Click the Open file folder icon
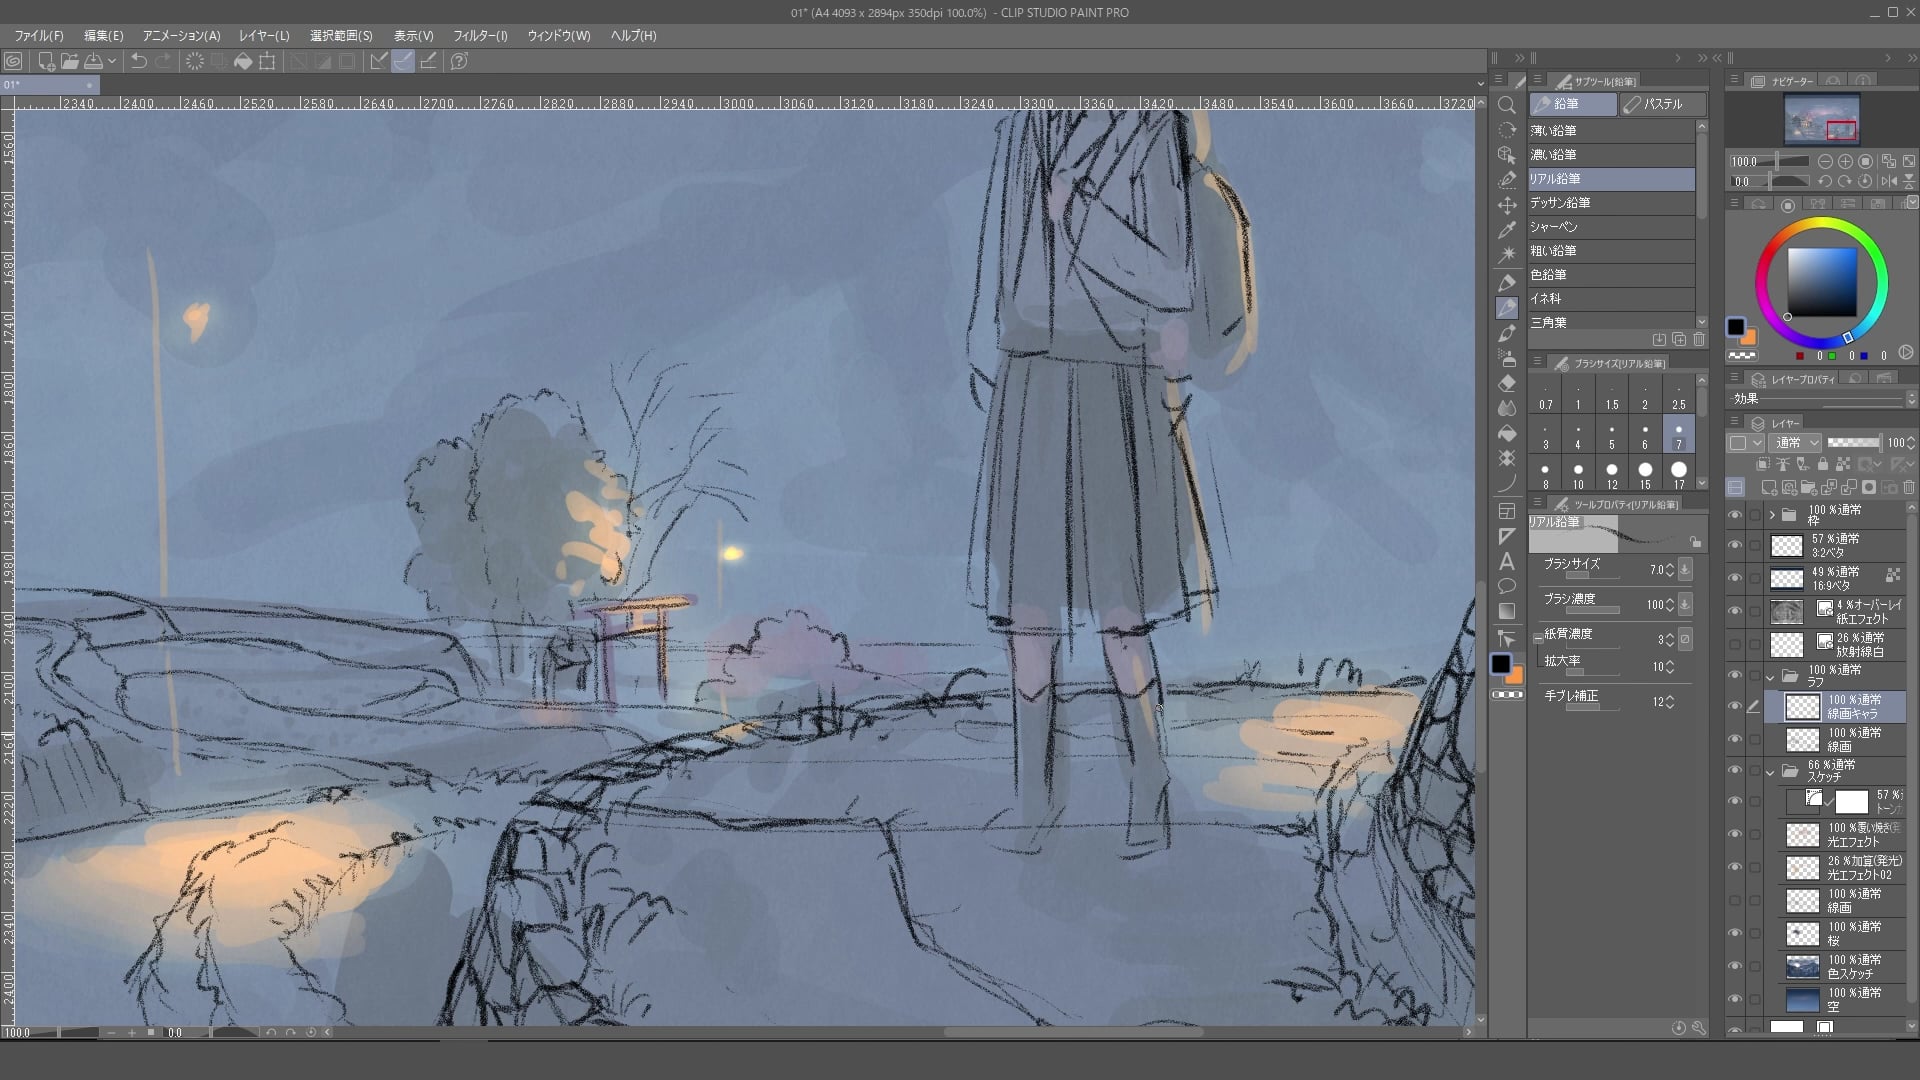The width and height of the screenshot is (1920, 1080). (x=69, y=61)
